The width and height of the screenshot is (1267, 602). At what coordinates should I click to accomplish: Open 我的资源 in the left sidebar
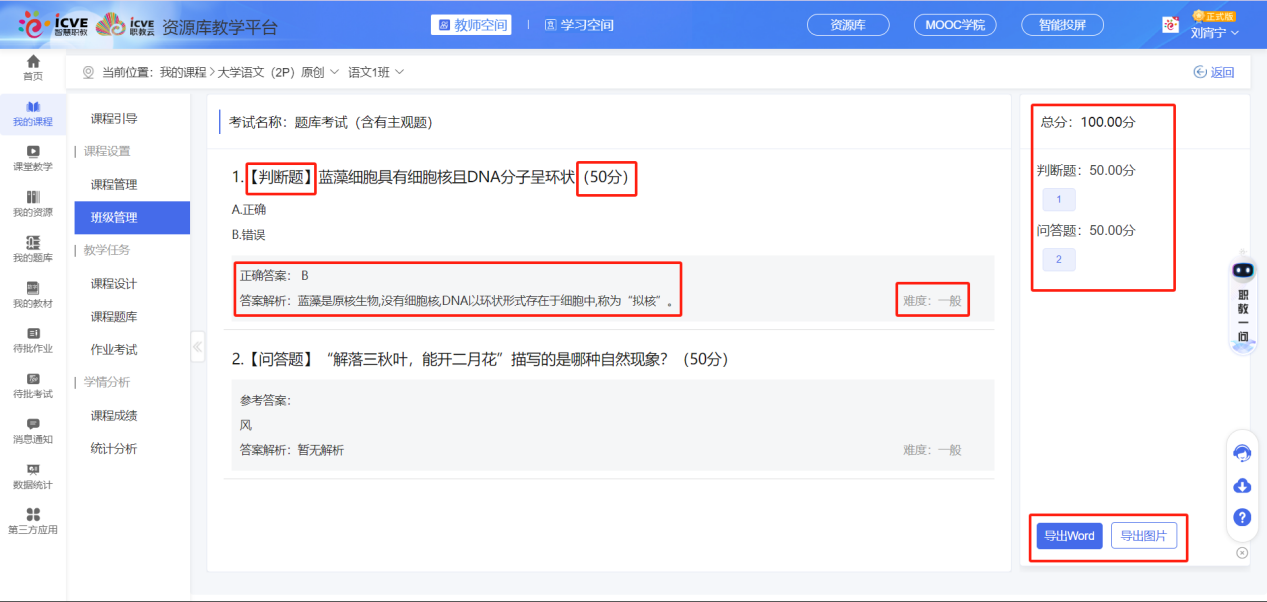coord(33,203)
